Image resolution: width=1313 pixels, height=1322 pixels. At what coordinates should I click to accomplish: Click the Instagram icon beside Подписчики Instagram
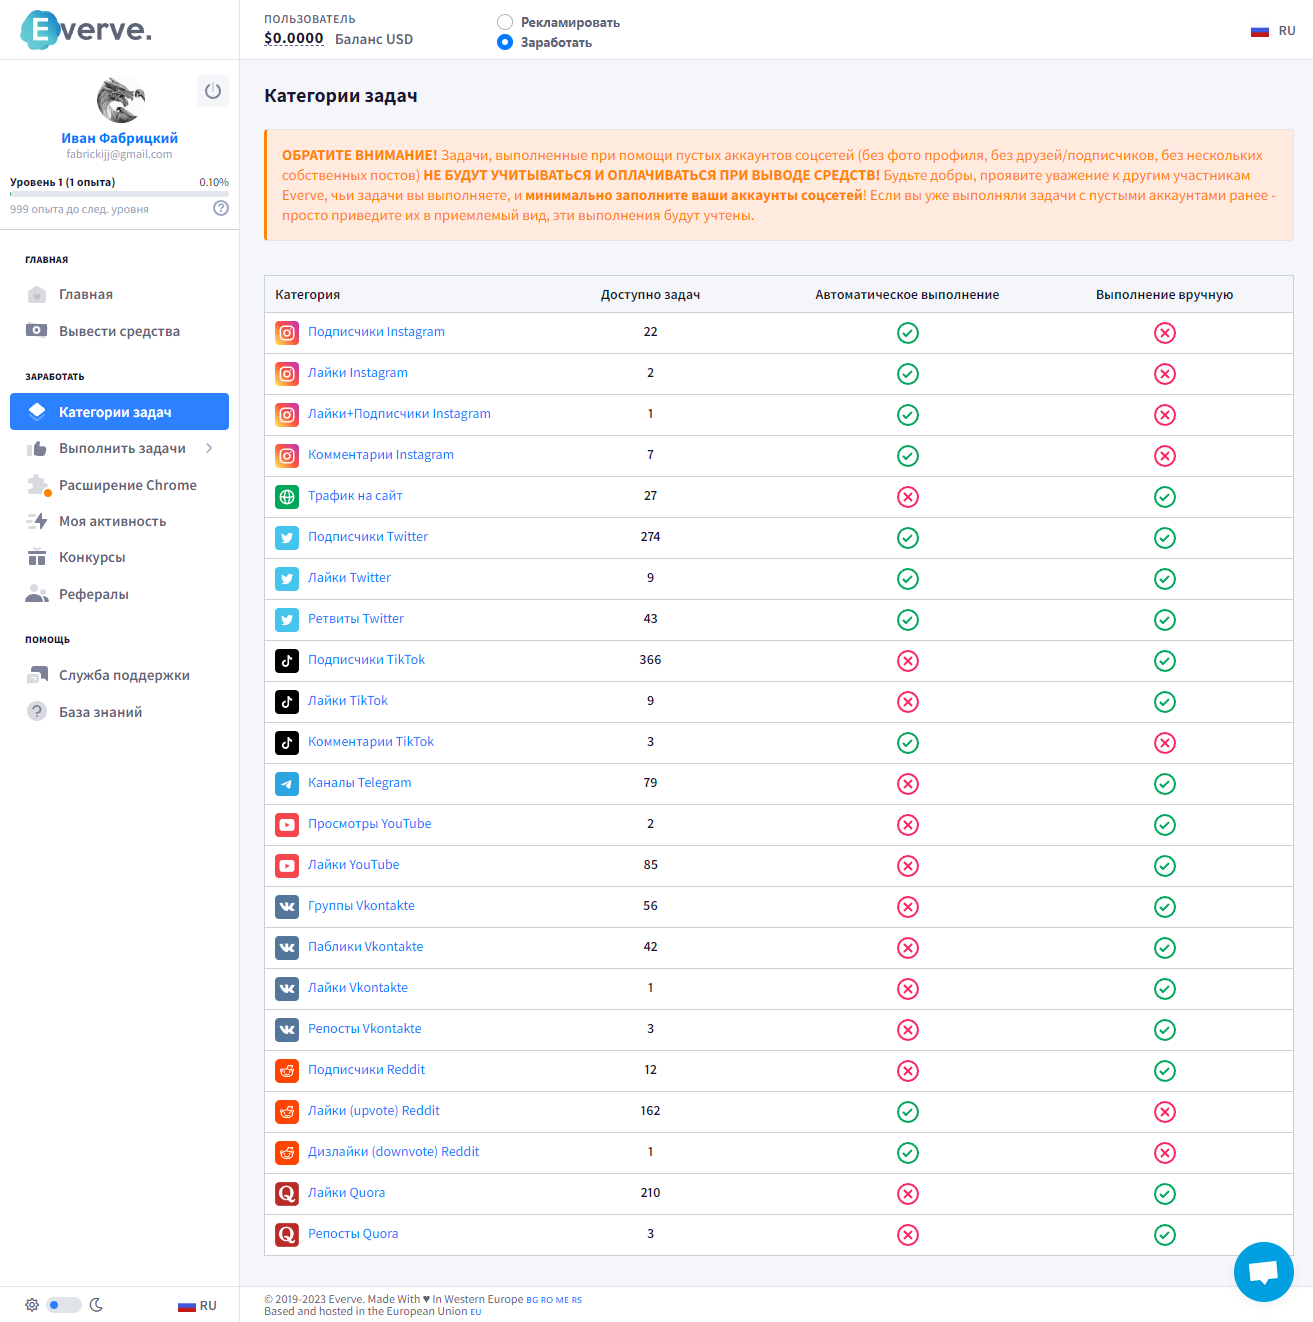point(287,333)
